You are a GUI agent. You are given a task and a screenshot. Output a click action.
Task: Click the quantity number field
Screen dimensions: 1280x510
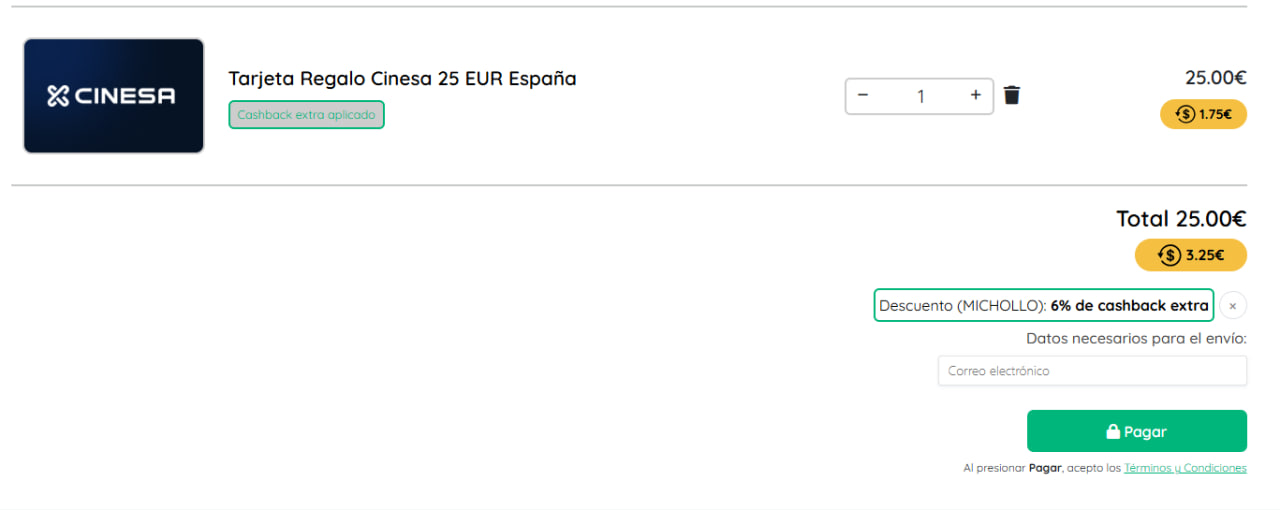click(x=920, y=97)
